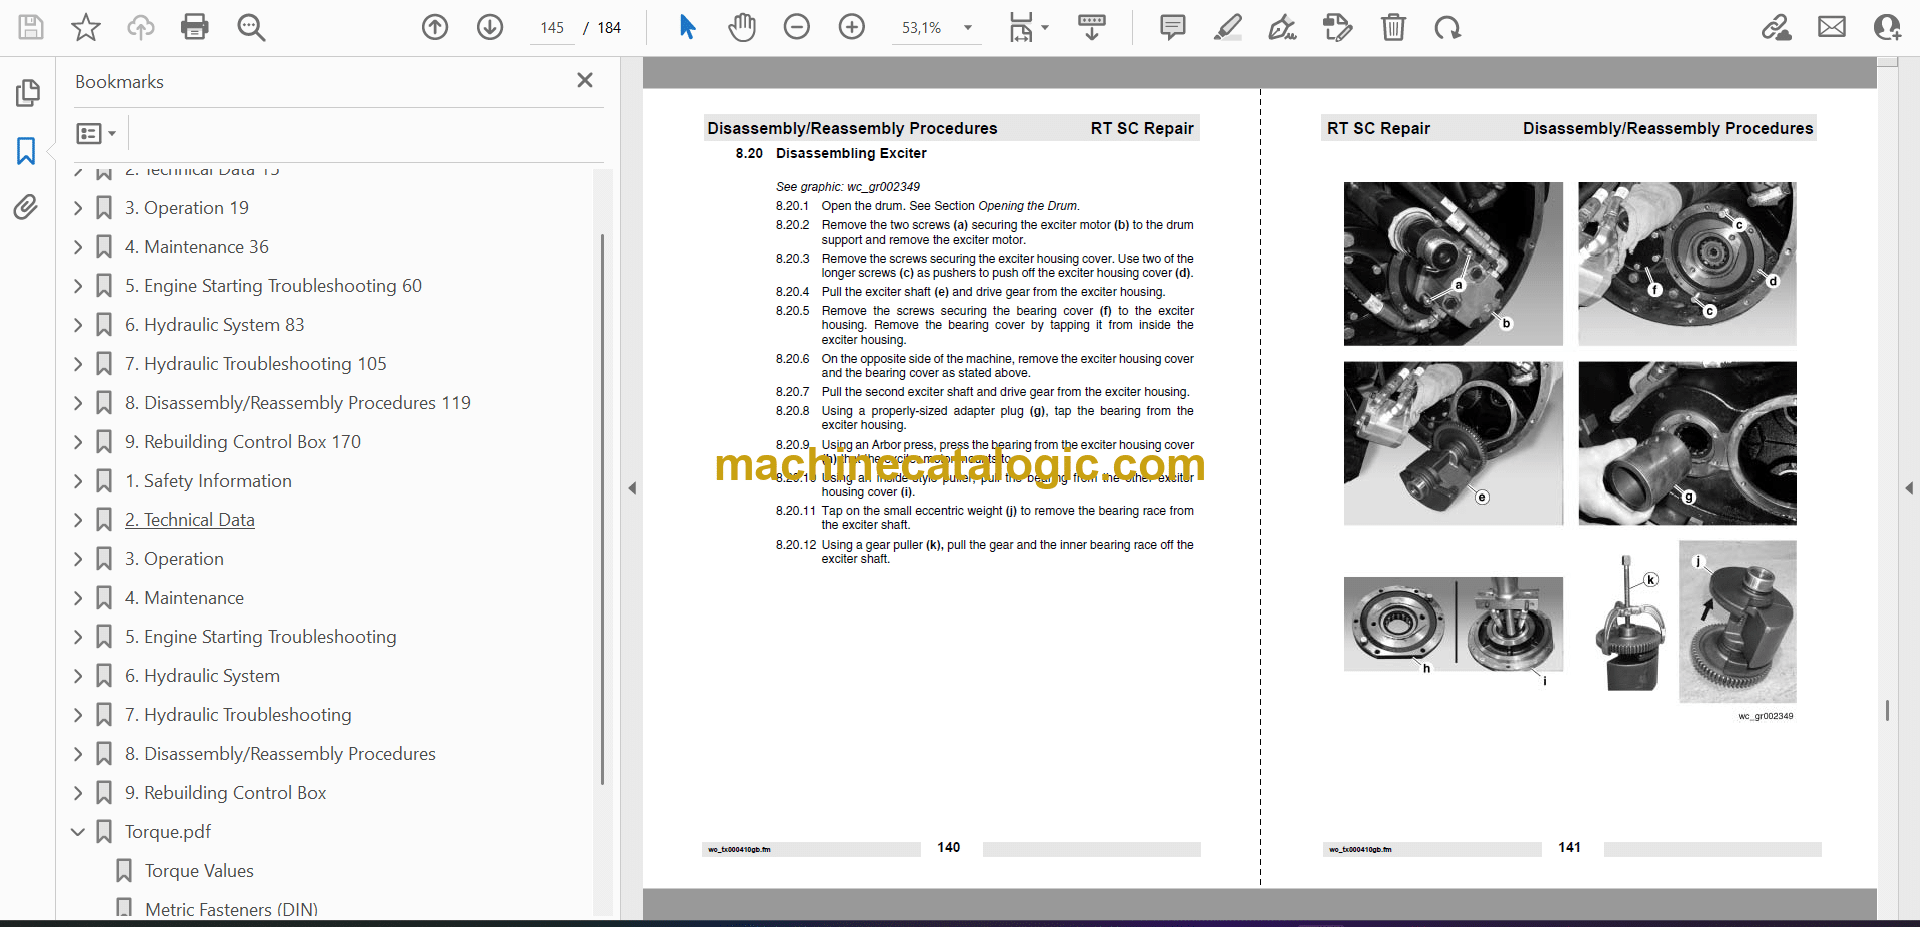Open '8. Disassembly/Reassembly Procedures' bookmark without number
The image size is (1920, 927).
(280, 754)
